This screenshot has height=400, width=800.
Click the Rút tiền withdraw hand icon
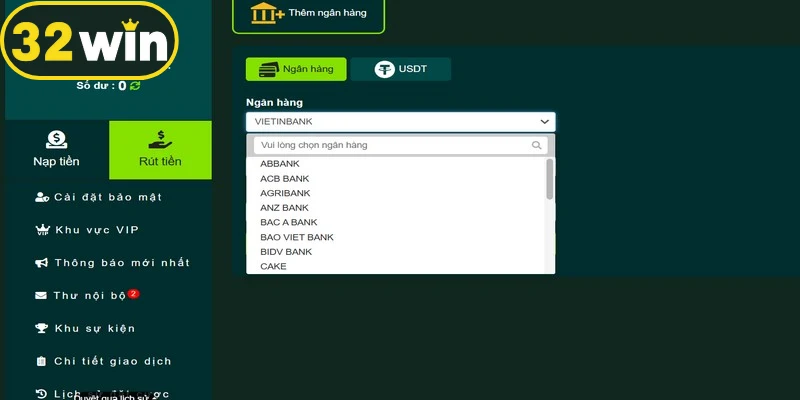160,139
